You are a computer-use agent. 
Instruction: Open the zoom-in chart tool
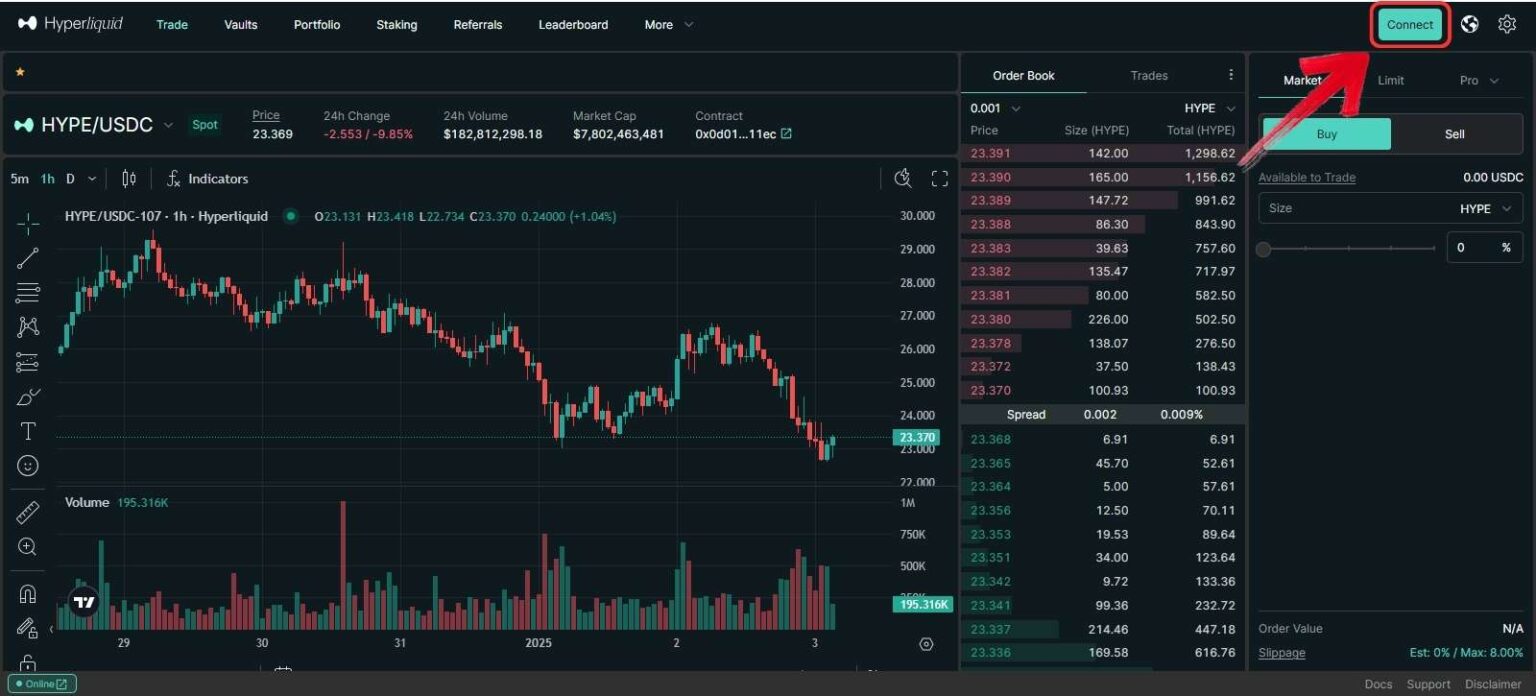tap(27, 546)
